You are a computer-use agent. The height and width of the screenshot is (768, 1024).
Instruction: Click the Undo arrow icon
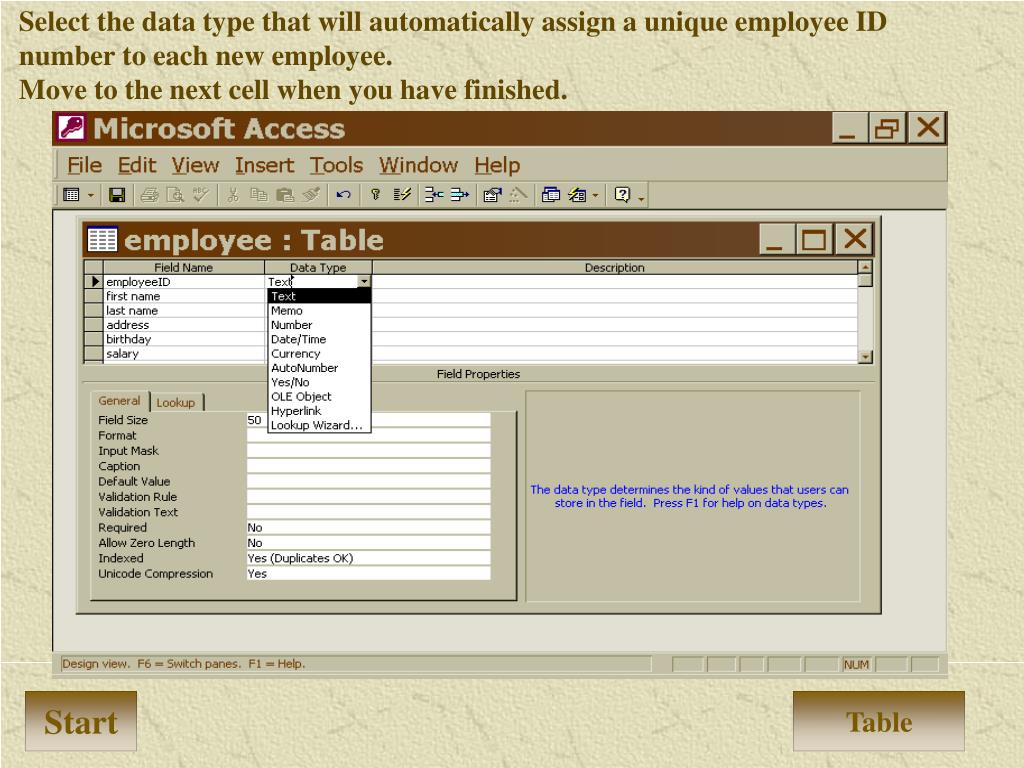pos(343,195)
